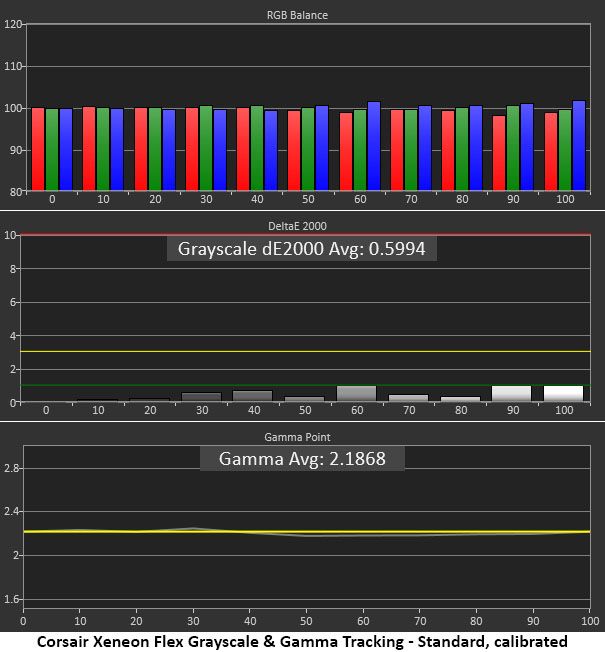Screen dimensions: 605x652
Task: Click the 30 x-axis label in Gamma chart
Action: pos(193,621)
